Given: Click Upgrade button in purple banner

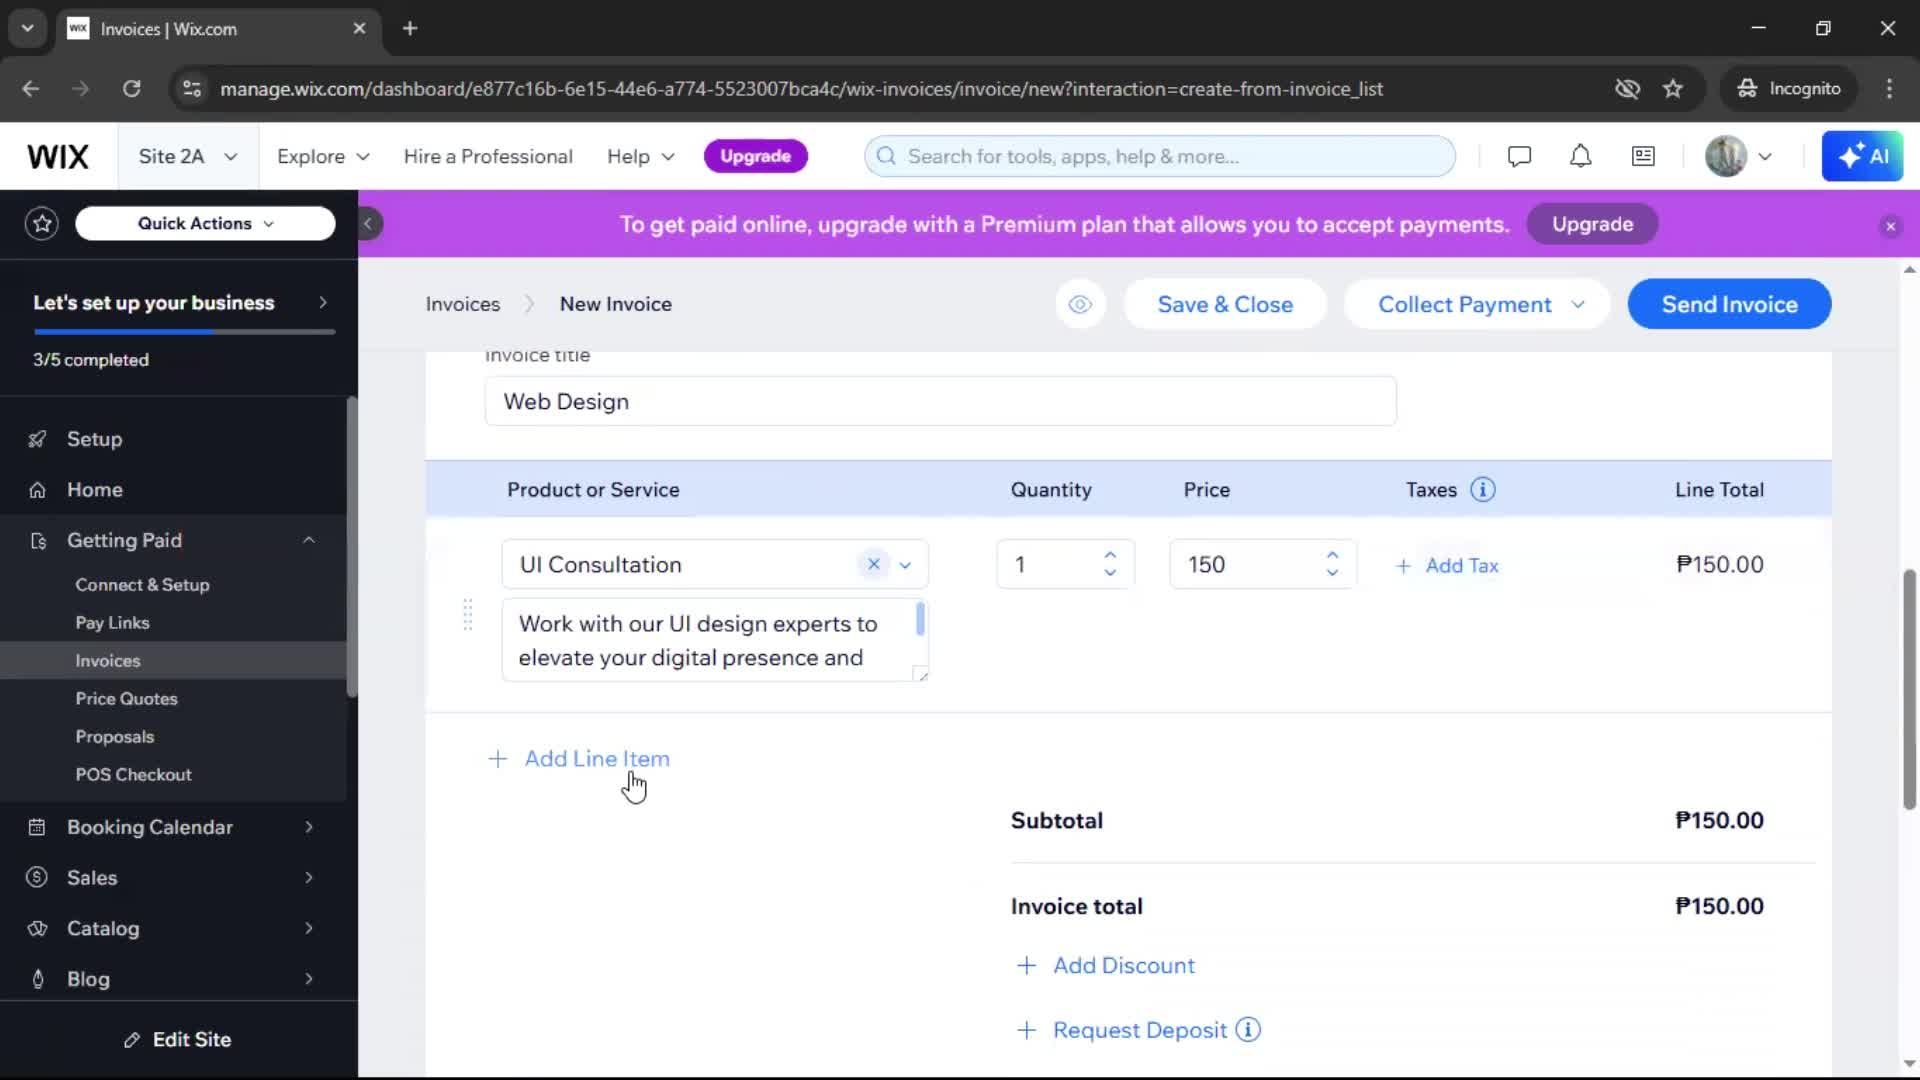Looking at the screenshot, I should pos(1592,225).
